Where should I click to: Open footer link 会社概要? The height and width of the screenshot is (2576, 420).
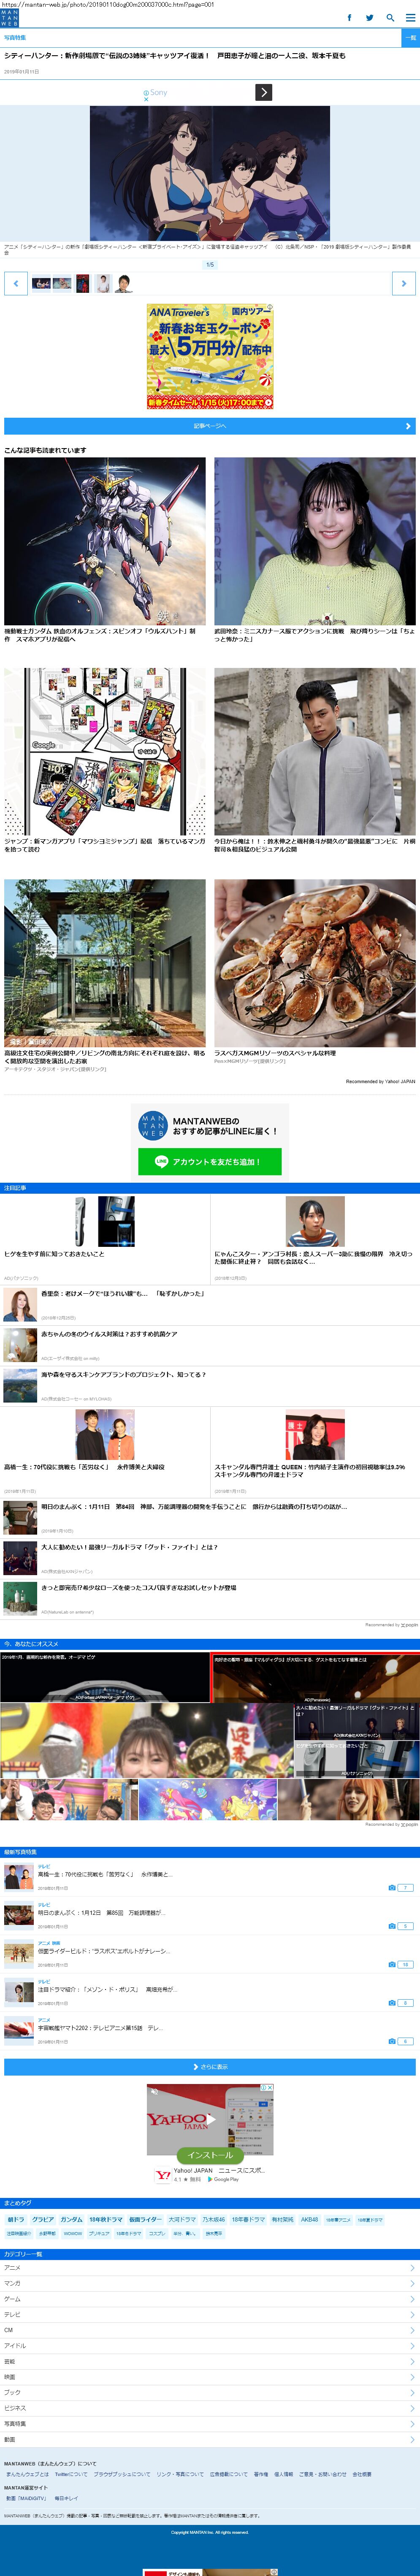coord(362,2474)
